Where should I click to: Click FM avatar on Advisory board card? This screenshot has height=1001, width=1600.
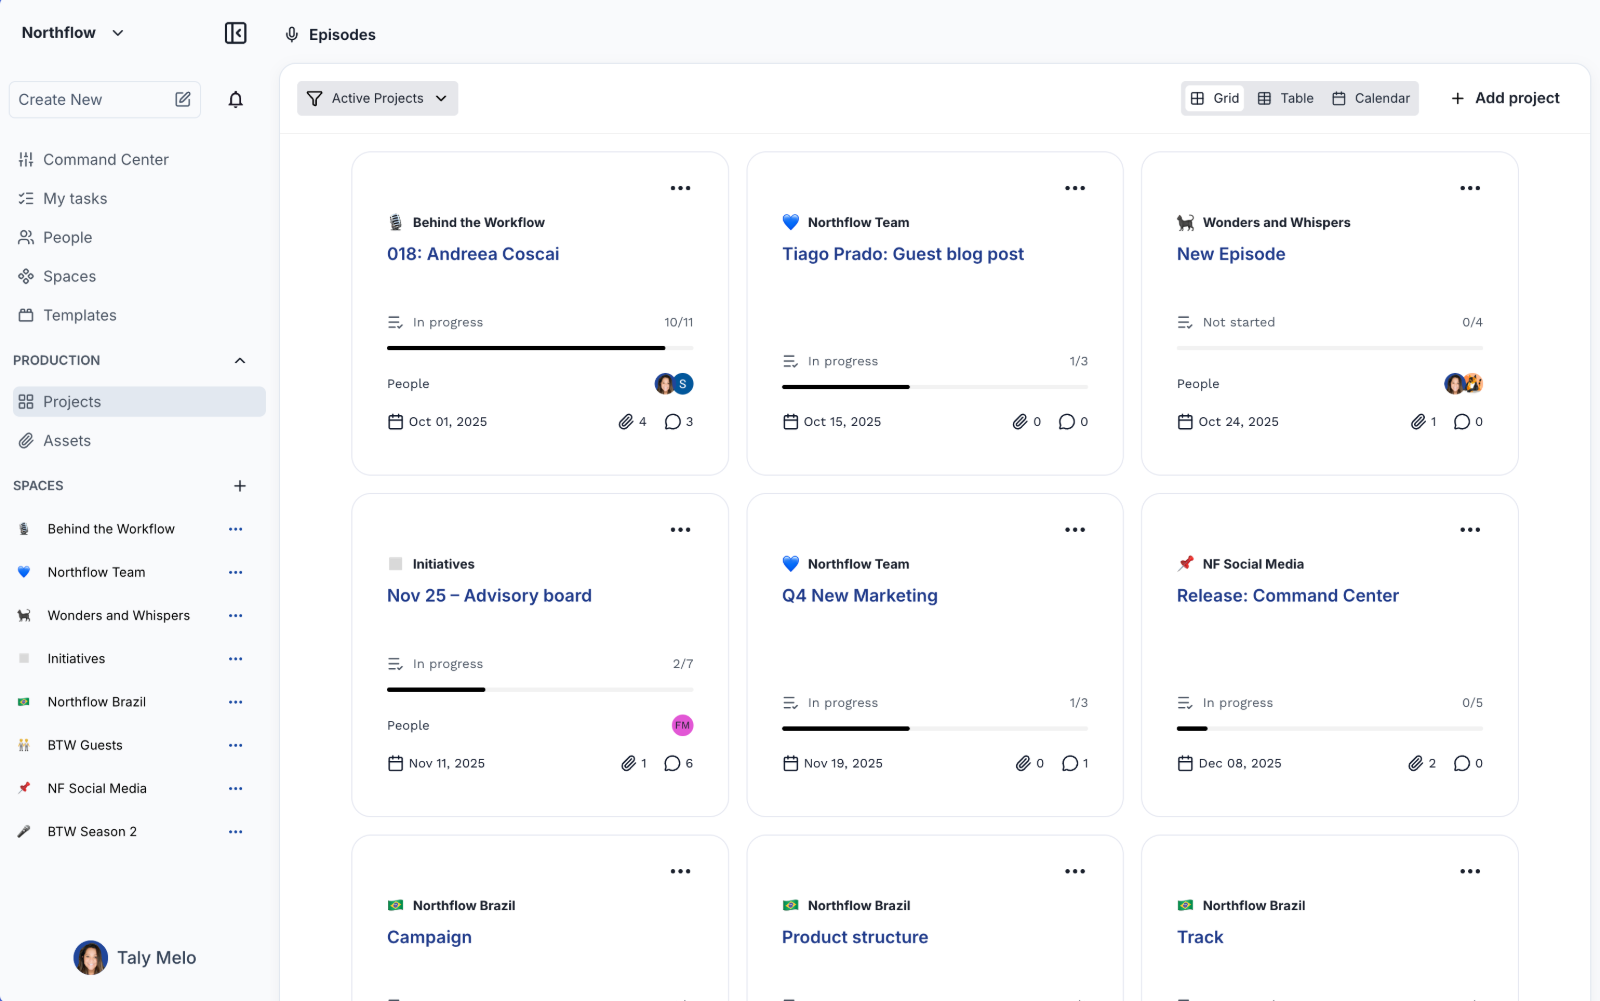click(x=683, y=726)
